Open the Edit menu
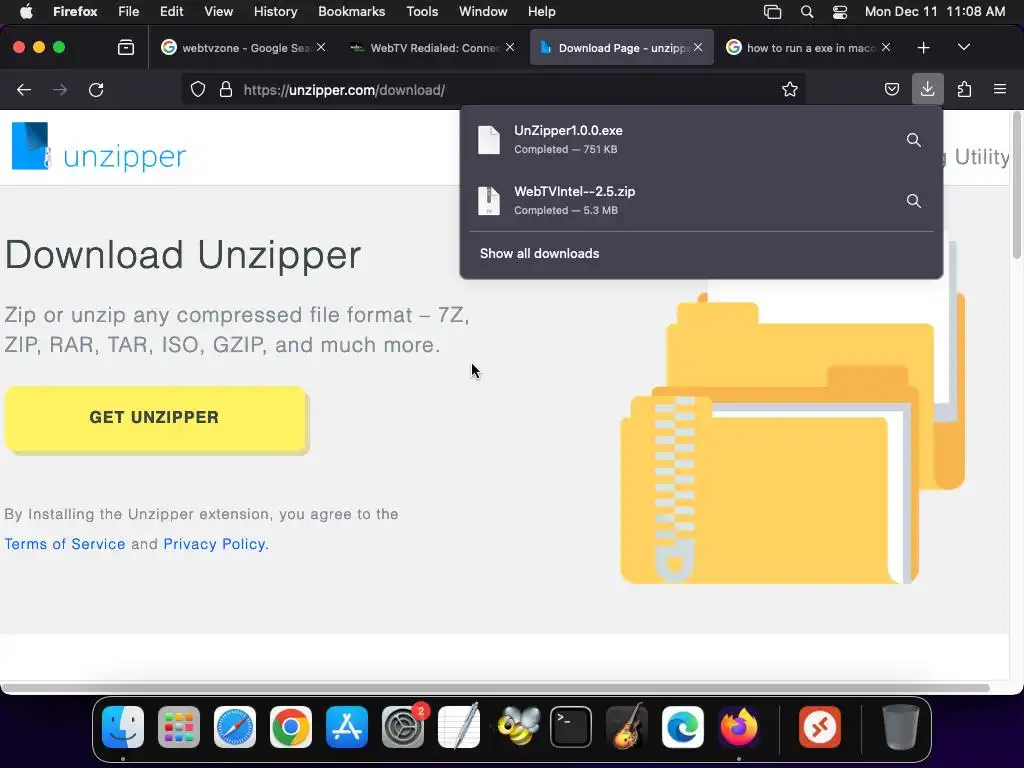Screen dimensions: 1024x768 pos(172,12)
